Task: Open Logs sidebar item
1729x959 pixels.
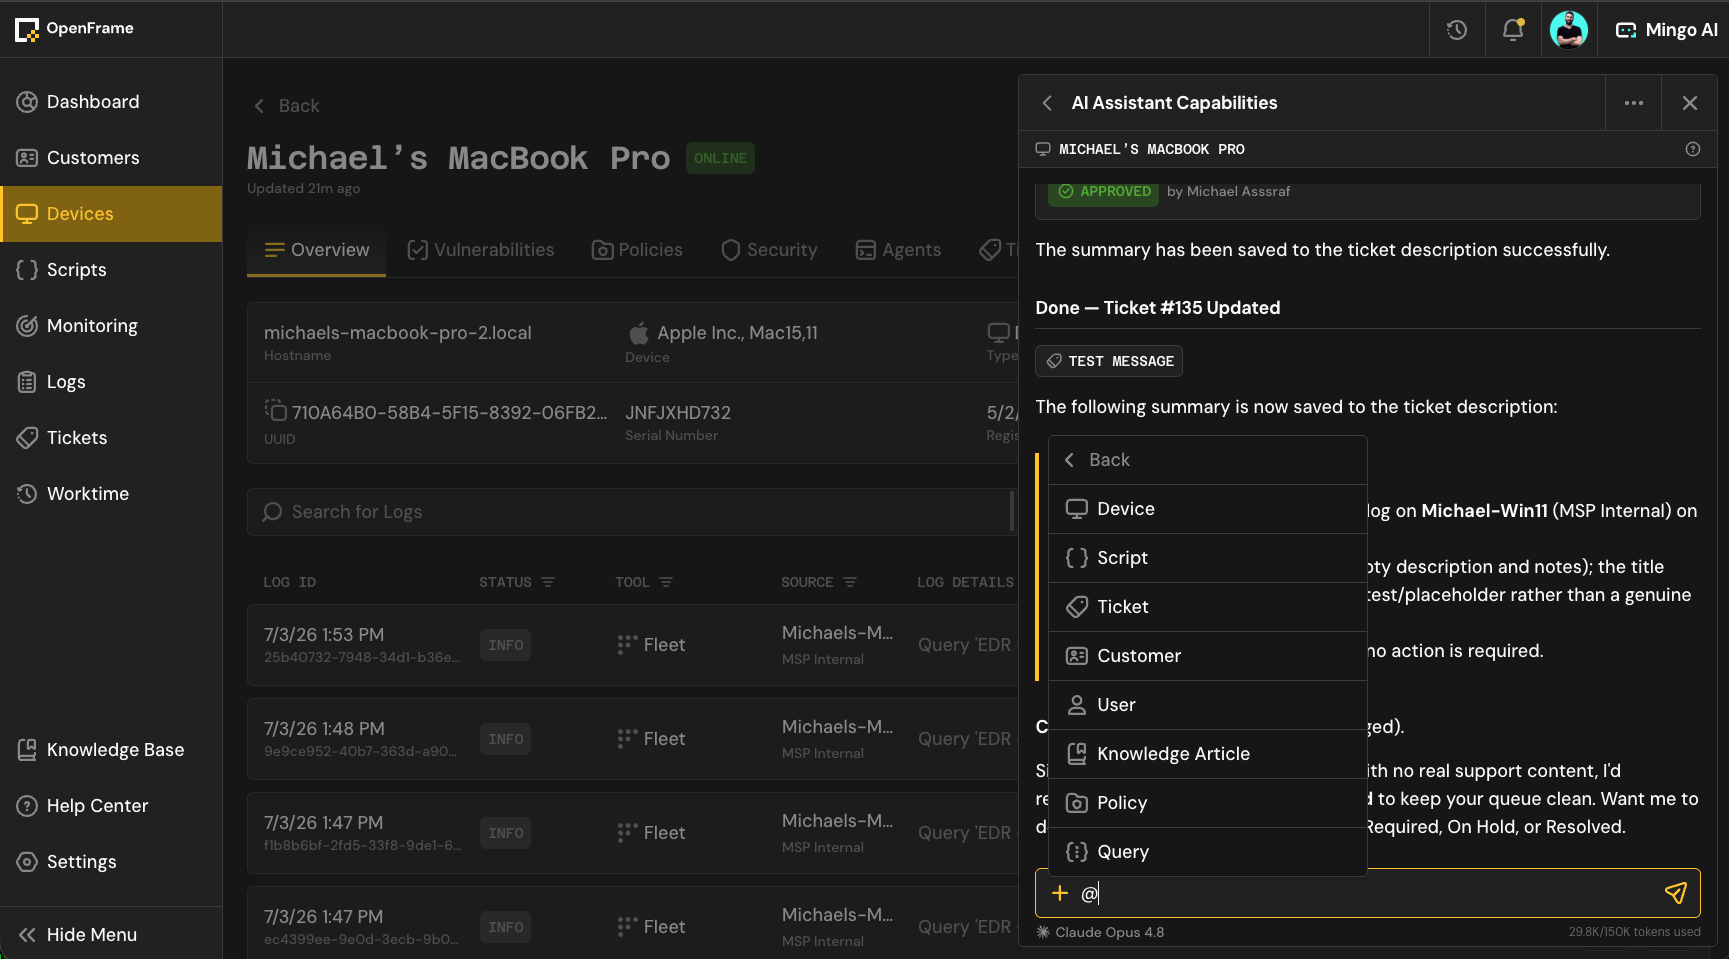Action: click(x=111, y=382)
